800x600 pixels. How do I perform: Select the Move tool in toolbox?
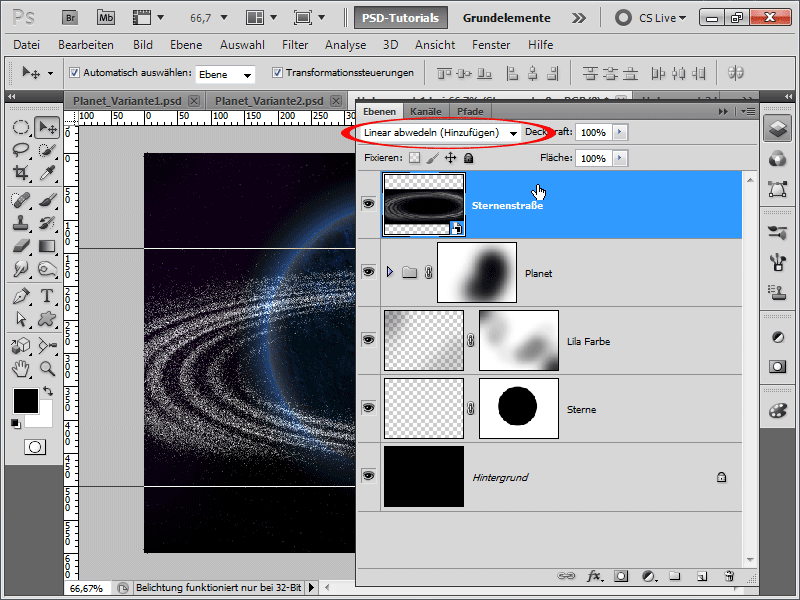pos(47,127)
